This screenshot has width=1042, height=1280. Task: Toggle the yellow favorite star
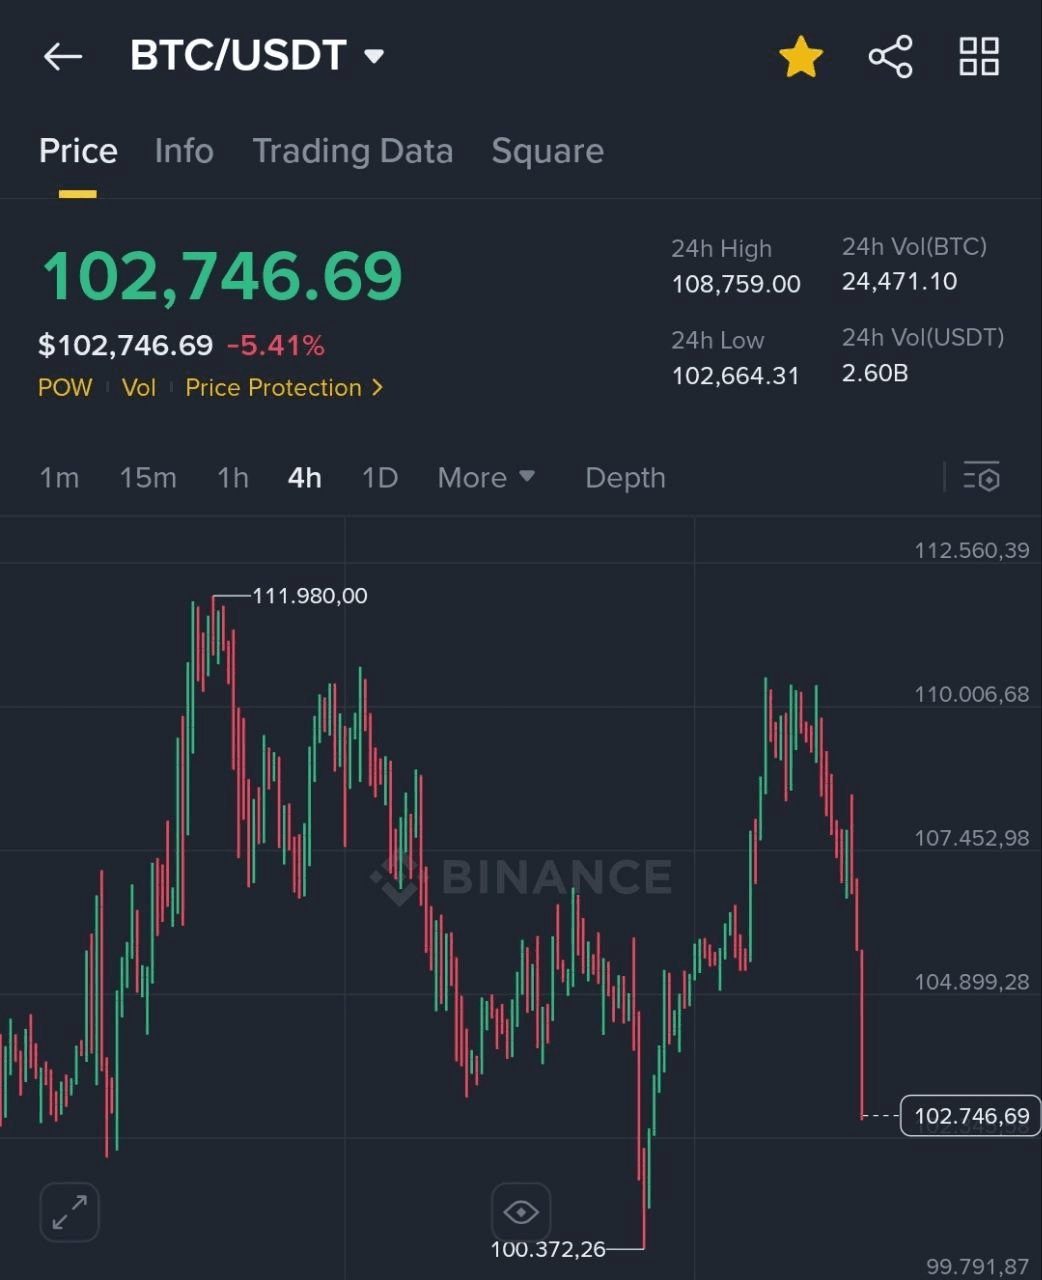click(x=801, y=57)
